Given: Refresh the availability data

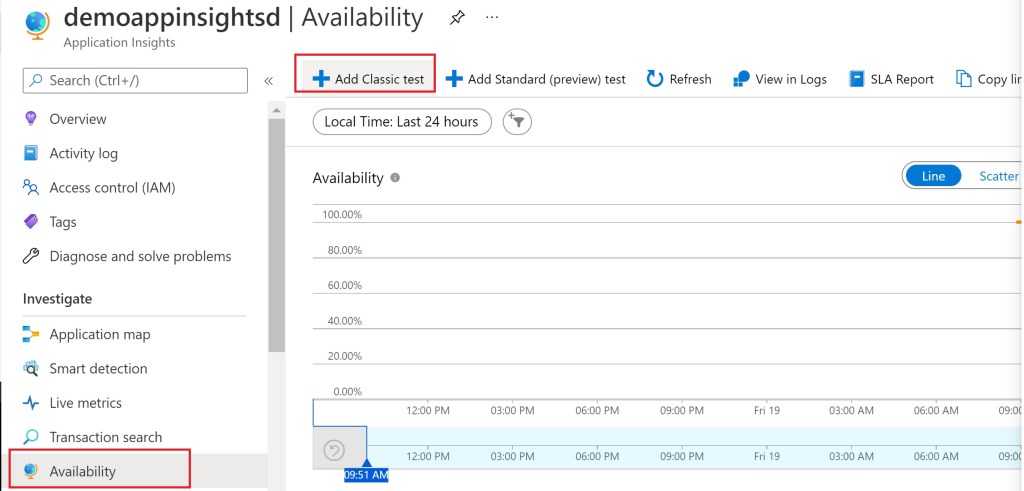Looking at the screenshot, I should (679, 79).
